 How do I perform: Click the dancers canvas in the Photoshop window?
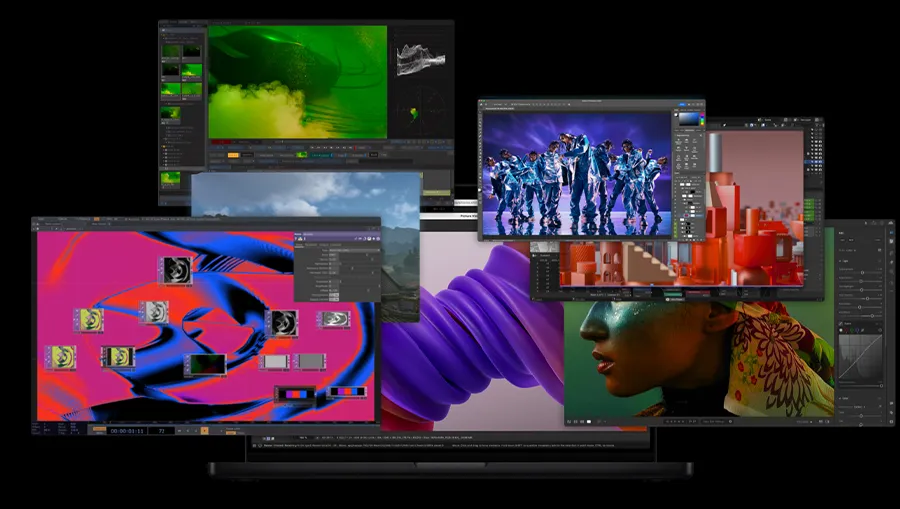pos(576,173)
